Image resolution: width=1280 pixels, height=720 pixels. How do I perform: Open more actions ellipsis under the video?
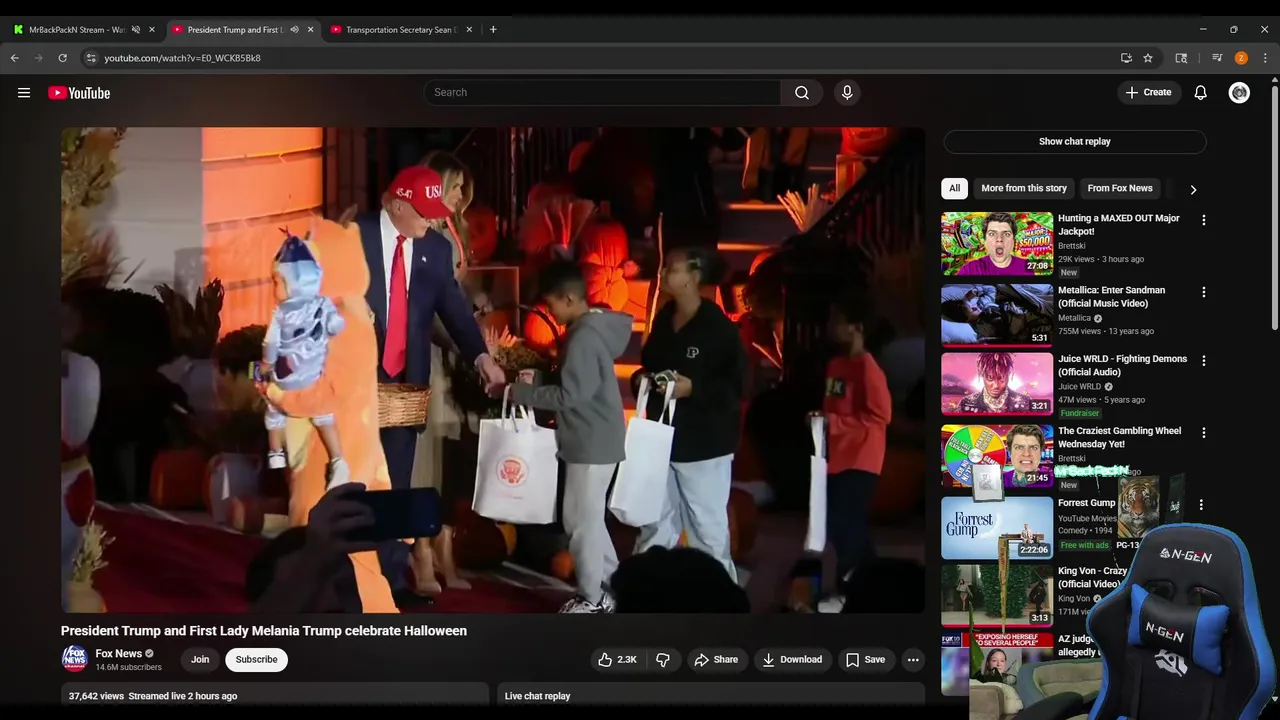(913, 660)
